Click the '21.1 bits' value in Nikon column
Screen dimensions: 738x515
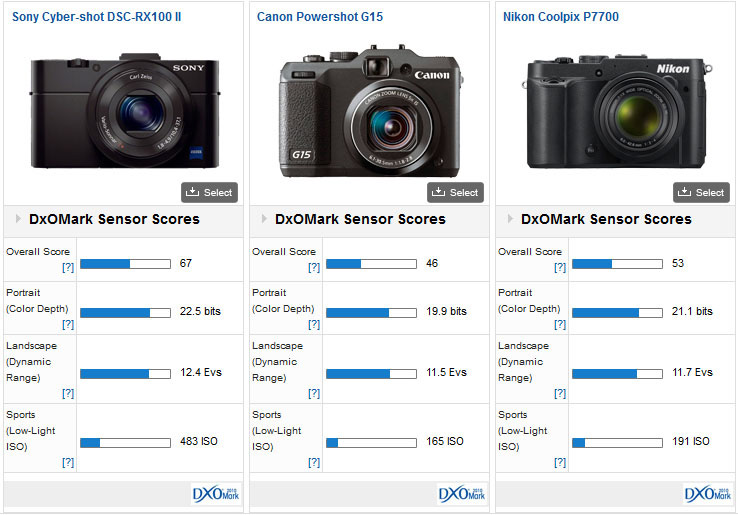(x=692, y=311)
